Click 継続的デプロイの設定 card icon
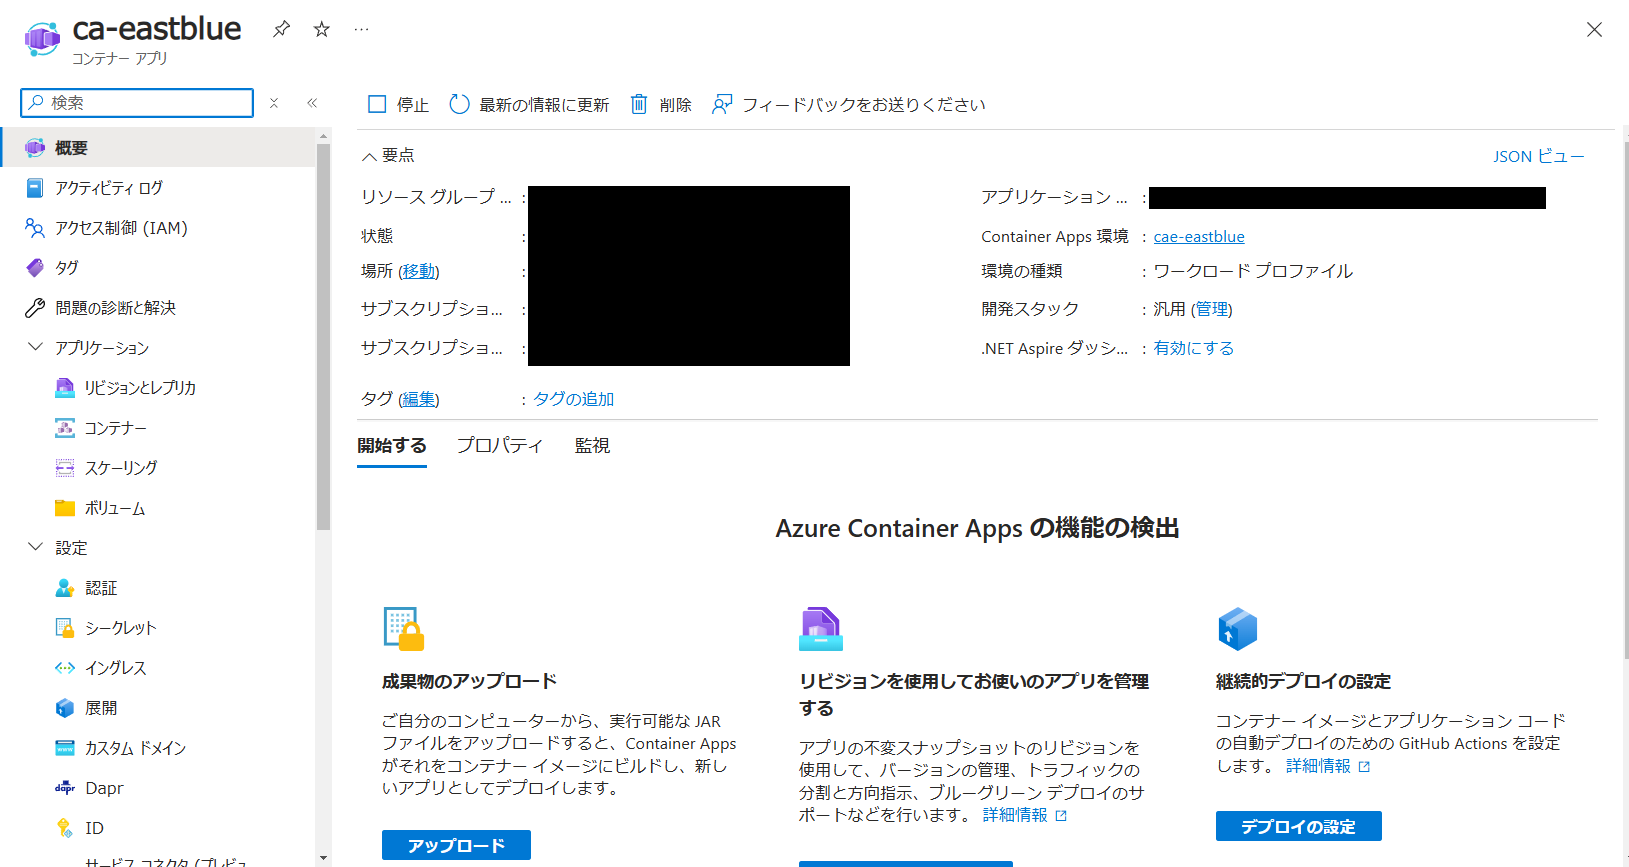1629x867 pixels. (x=1237, y=629)
